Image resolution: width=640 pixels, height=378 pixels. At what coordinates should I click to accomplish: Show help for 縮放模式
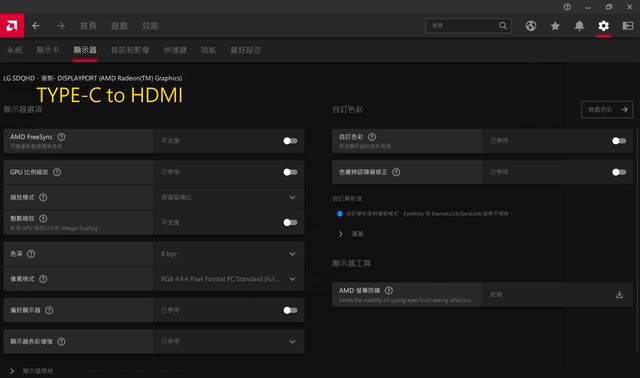point(43,197)
